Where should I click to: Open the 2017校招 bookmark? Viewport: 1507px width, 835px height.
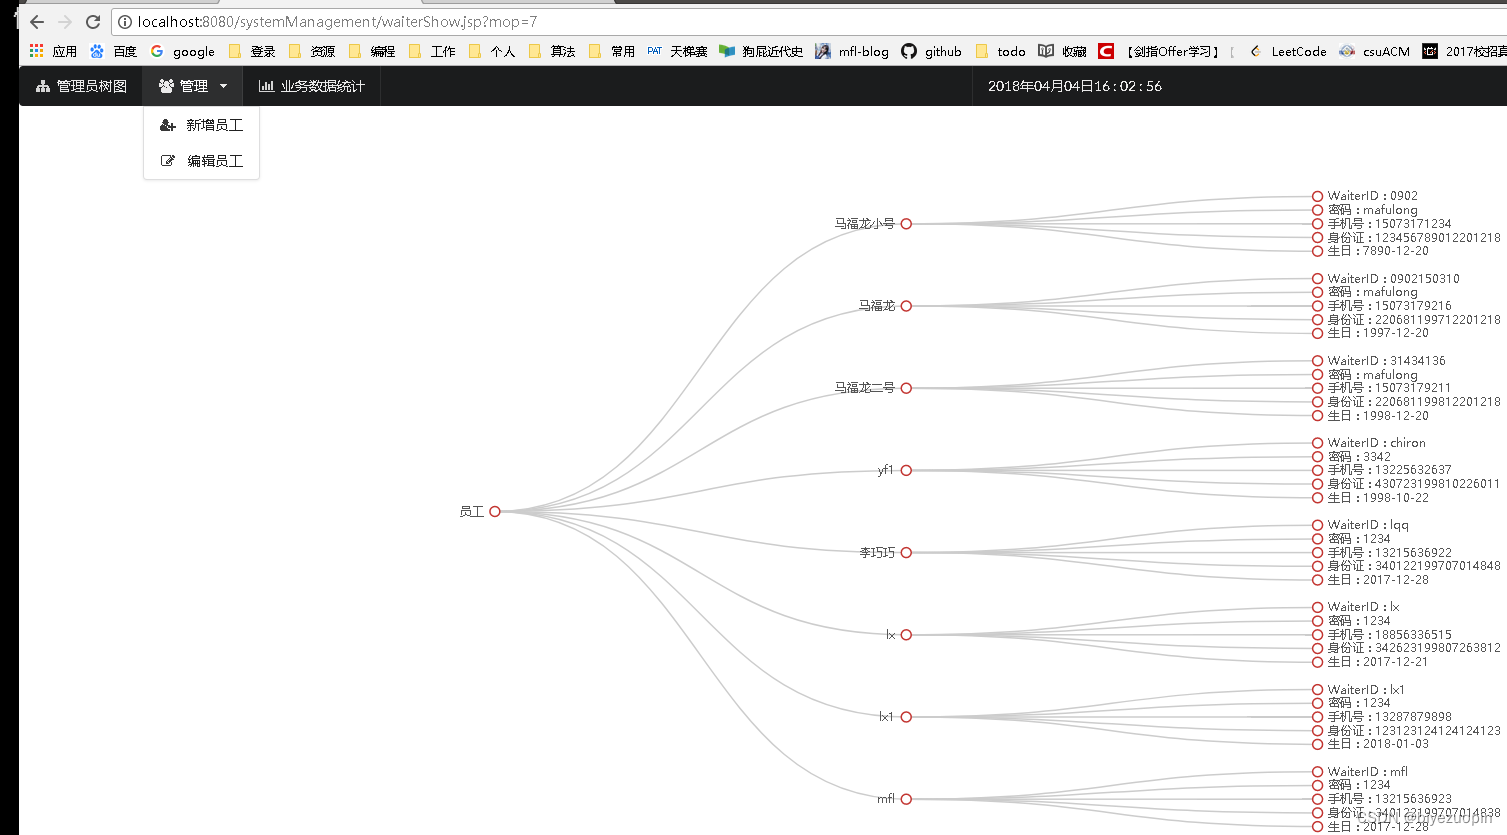[1465, 51]
